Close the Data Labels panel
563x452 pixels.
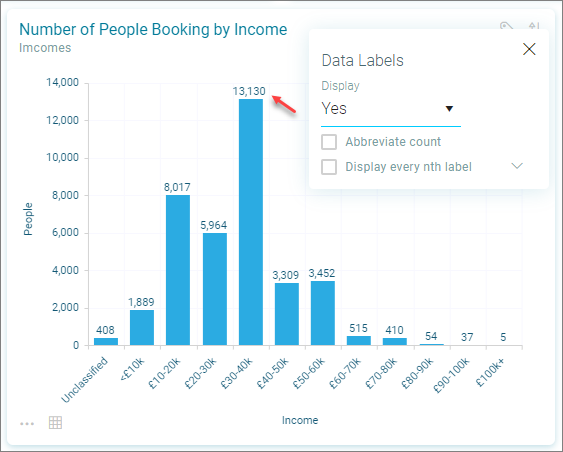tap(529, 49)
